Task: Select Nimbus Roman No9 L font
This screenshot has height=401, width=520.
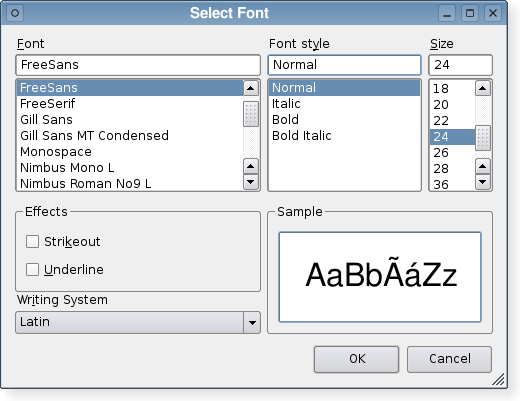Action: [130, 183]
